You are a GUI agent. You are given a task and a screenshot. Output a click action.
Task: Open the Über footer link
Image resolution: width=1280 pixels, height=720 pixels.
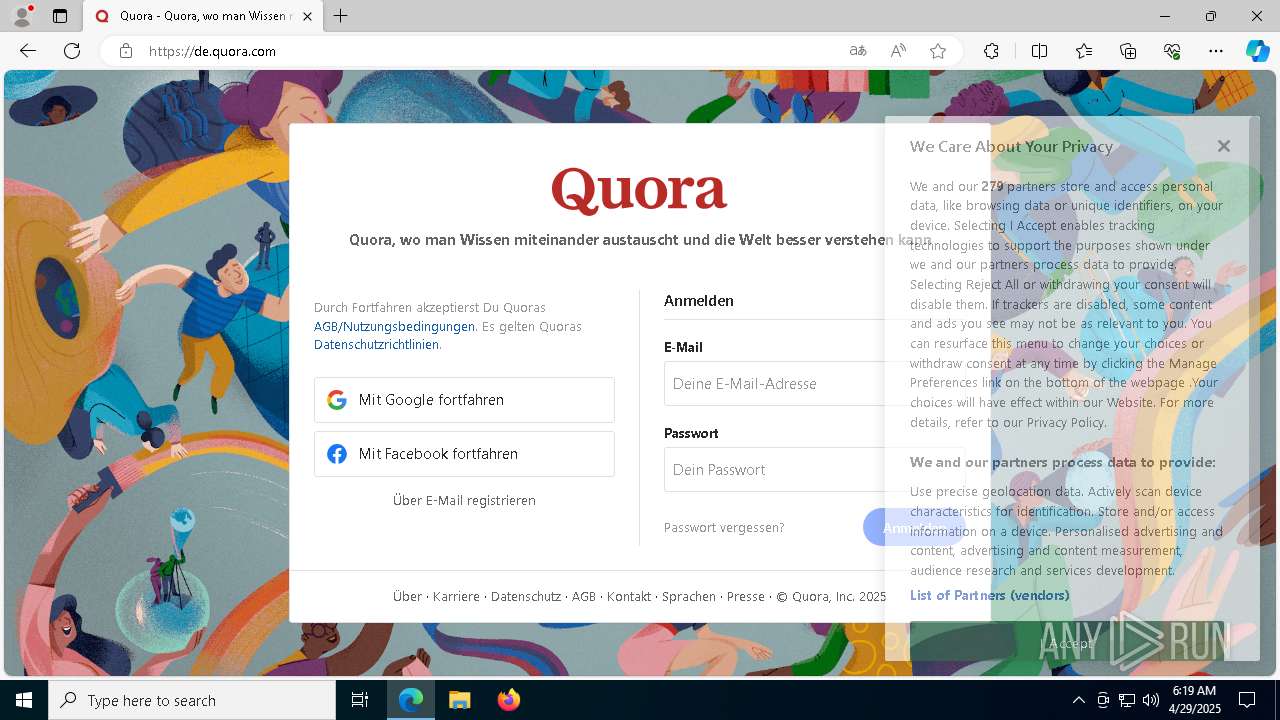click(407, 596)
